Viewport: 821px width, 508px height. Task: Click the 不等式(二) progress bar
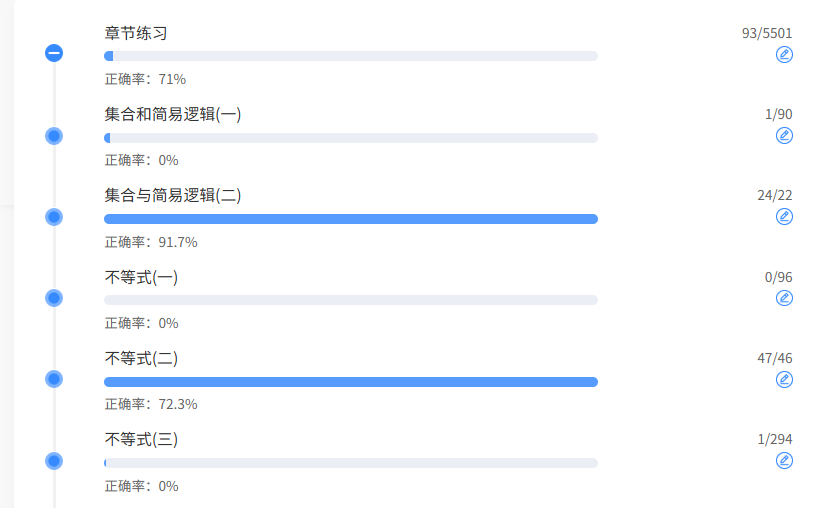350,382
